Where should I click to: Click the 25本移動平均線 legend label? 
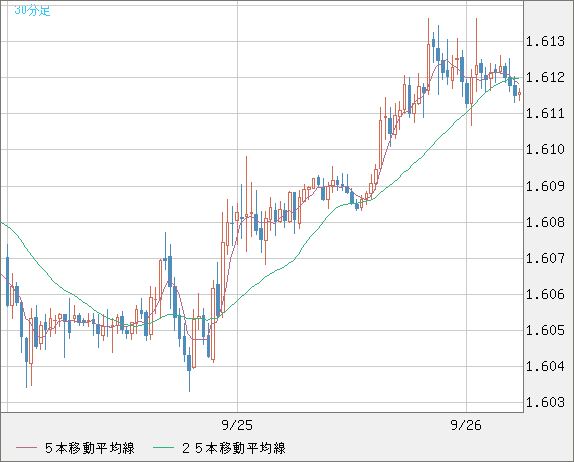pos(234,448)
